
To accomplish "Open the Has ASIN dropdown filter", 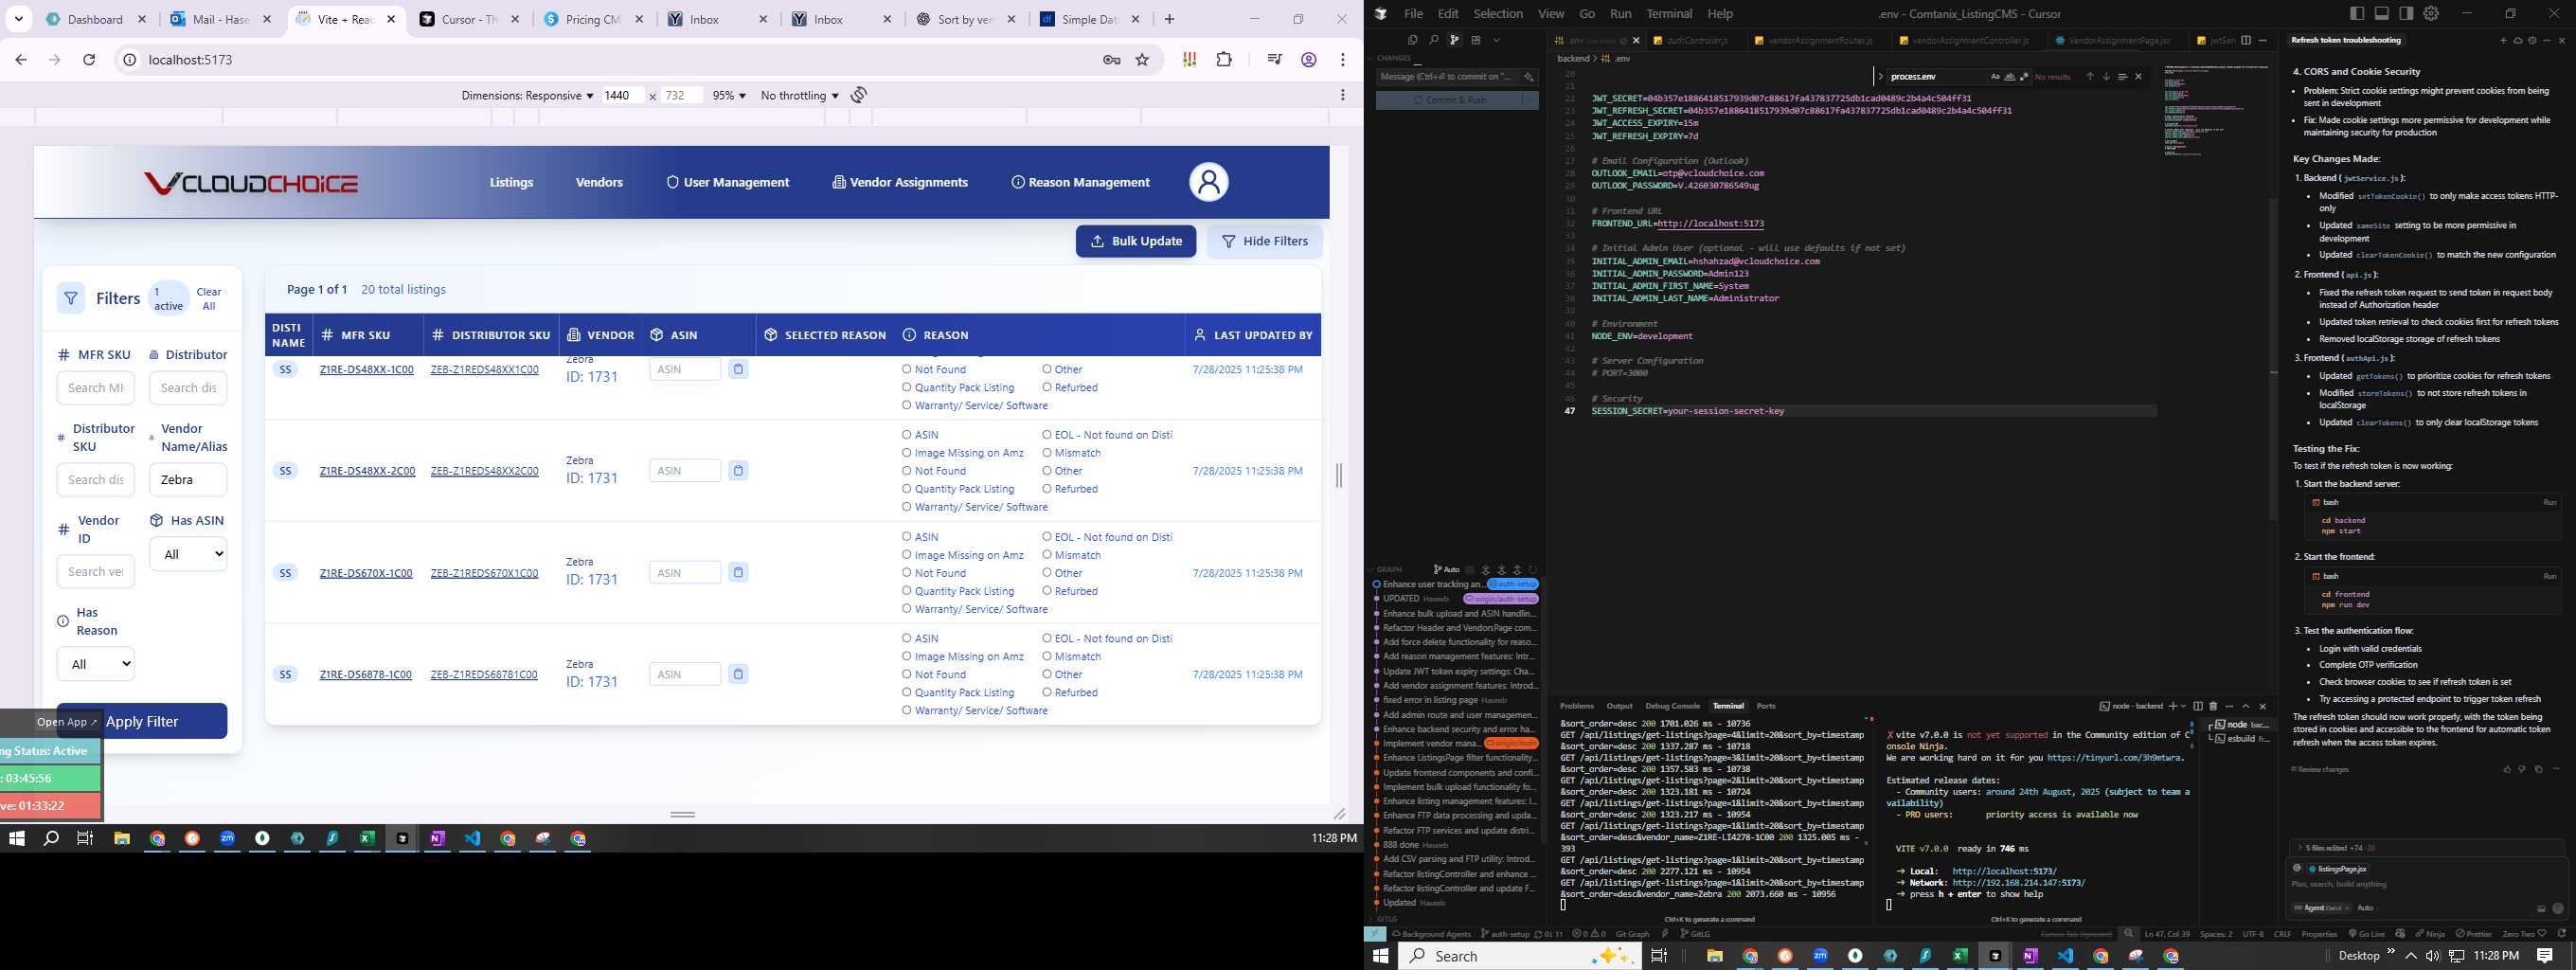I will (x=188, y=554).
